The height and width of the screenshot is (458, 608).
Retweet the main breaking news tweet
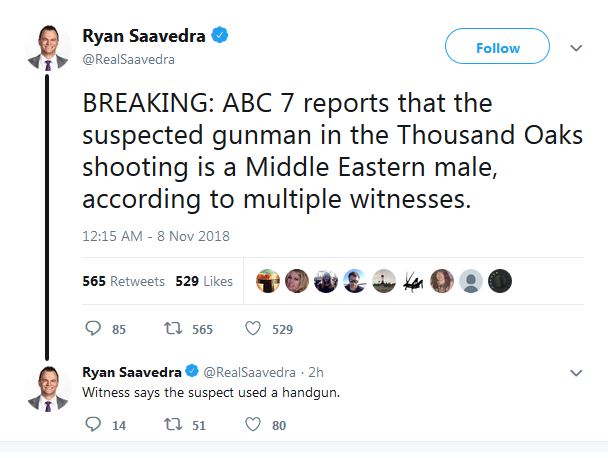click(174, 328)
